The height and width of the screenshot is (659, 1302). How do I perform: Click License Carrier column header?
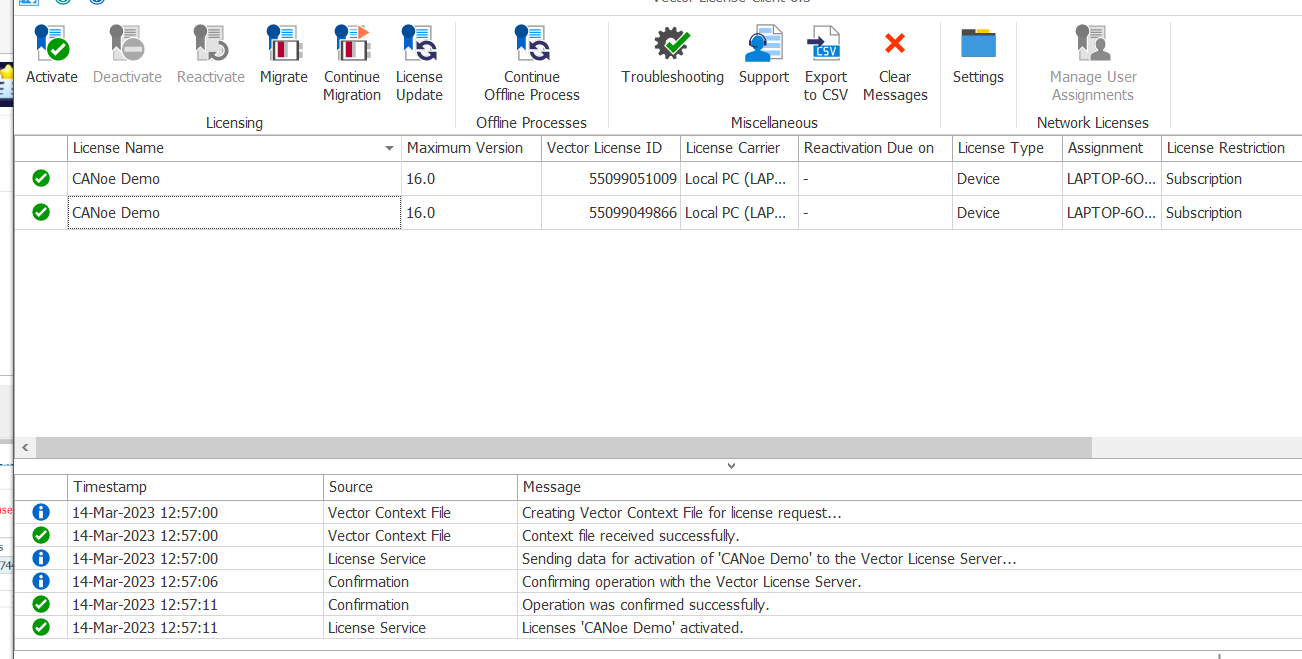pos(739,148)
